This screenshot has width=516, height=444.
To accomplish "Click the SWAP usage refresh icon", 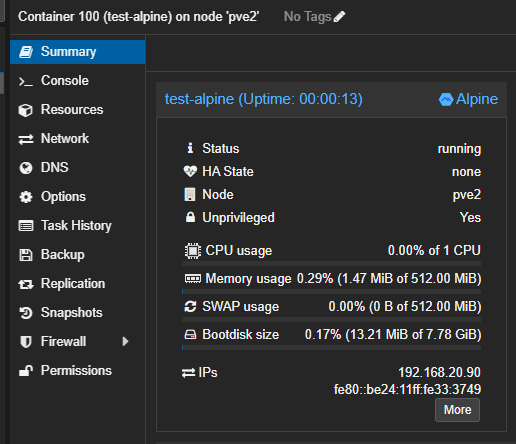I will point(190,307).
